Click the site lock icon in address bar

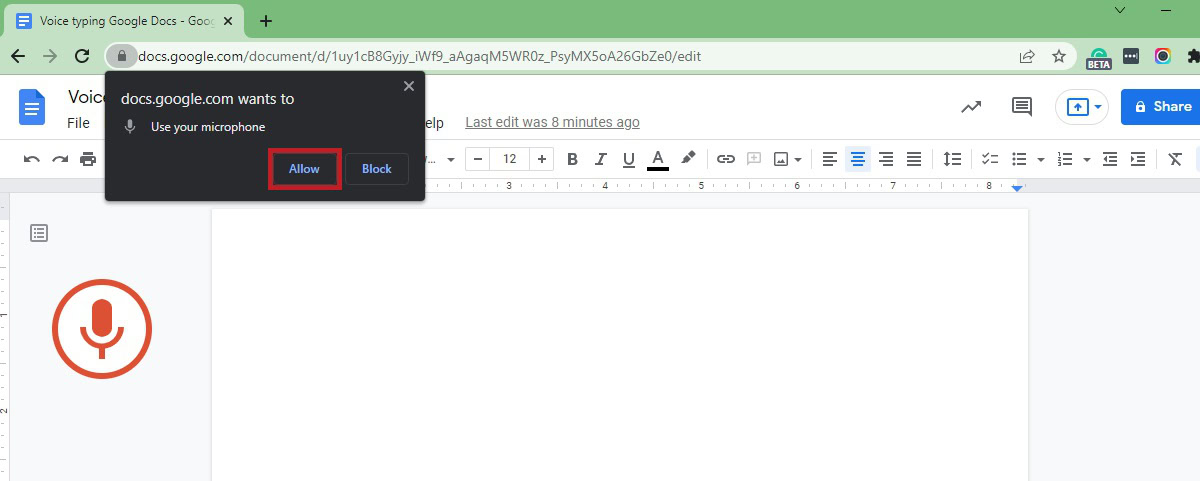[x=122, y=56]
